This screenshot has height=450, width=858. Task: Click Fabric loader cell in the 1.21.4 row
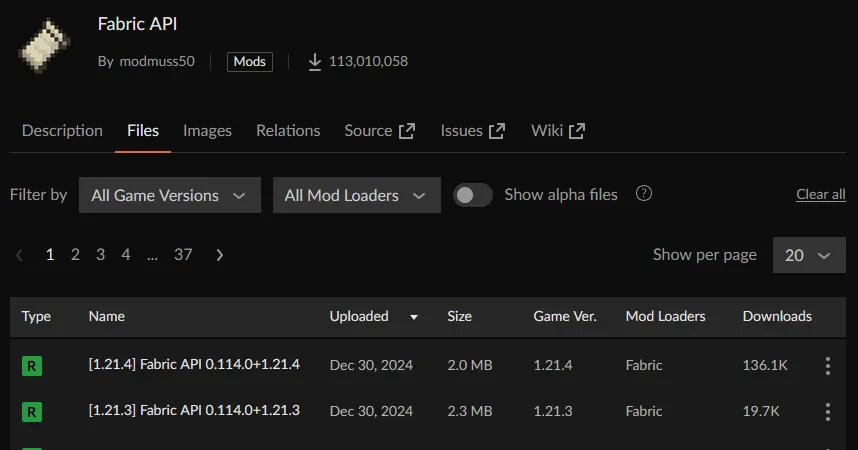pos(644,365)
